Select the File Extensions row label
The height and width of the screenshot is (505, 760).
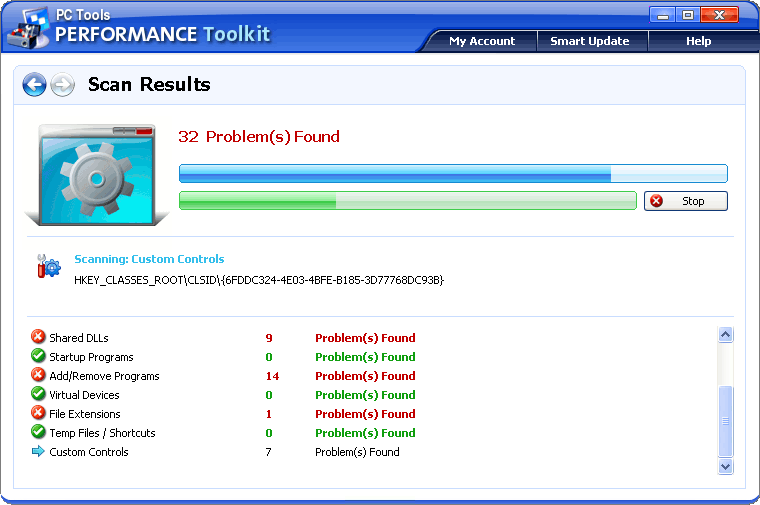click(85, 414)
